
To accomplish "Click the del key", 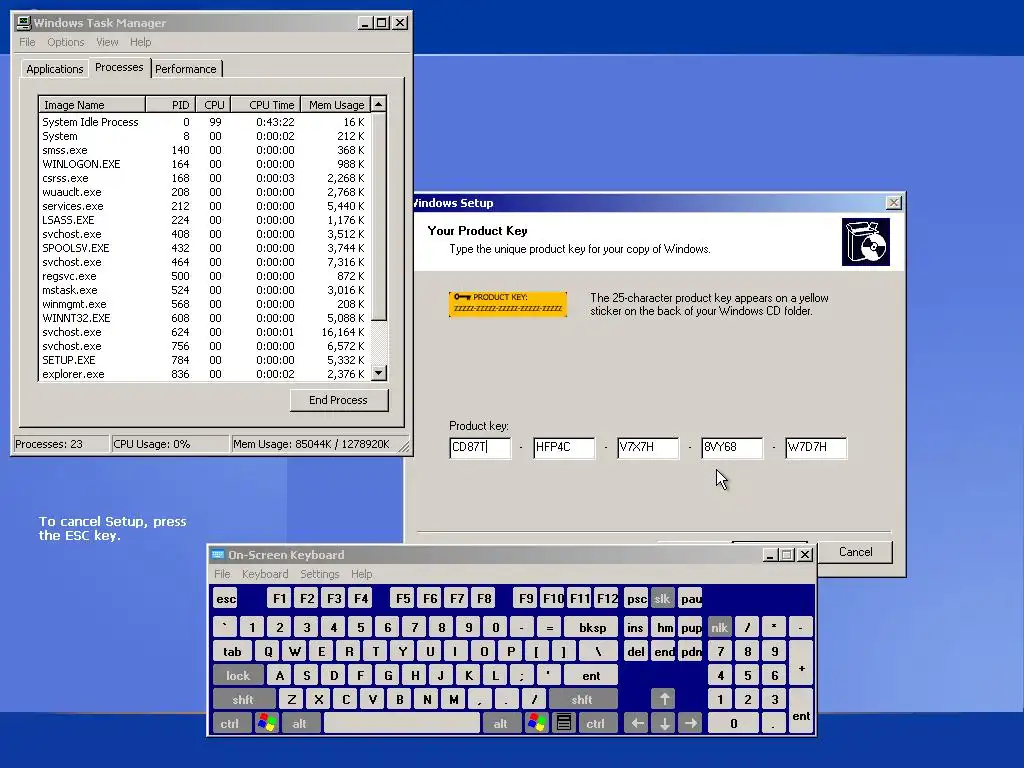I will tap(635, 651).
